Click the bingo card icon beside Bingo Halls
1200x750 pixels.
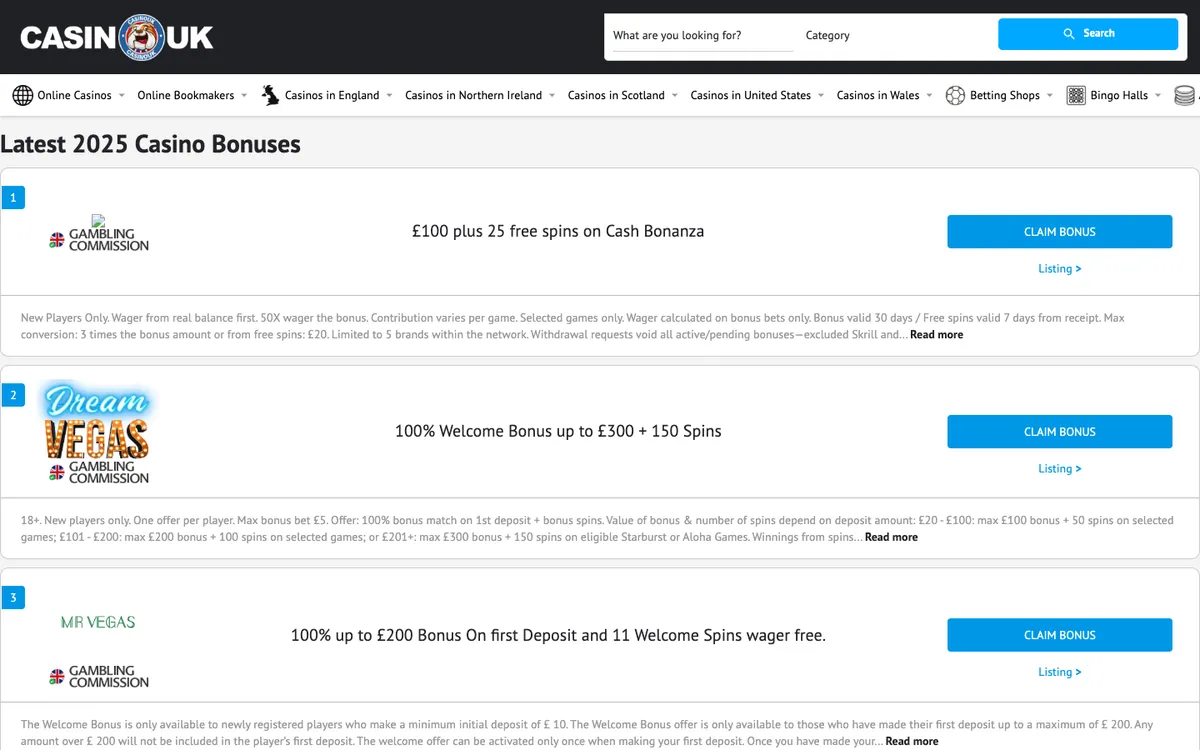[x=1076, y=95]
